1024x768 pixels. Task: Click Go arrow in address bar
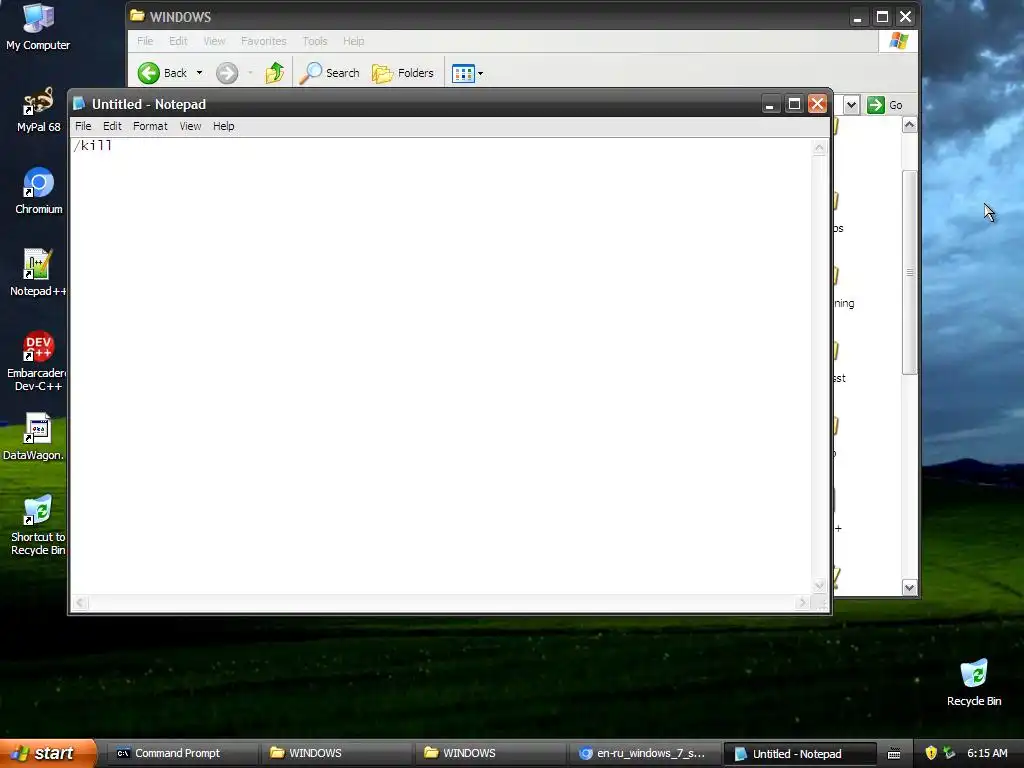tap(876, 104)
